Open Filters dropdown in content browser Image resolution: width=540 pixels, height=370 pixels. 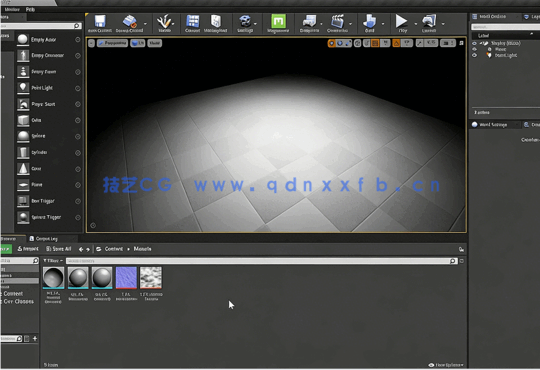(53, 261)
